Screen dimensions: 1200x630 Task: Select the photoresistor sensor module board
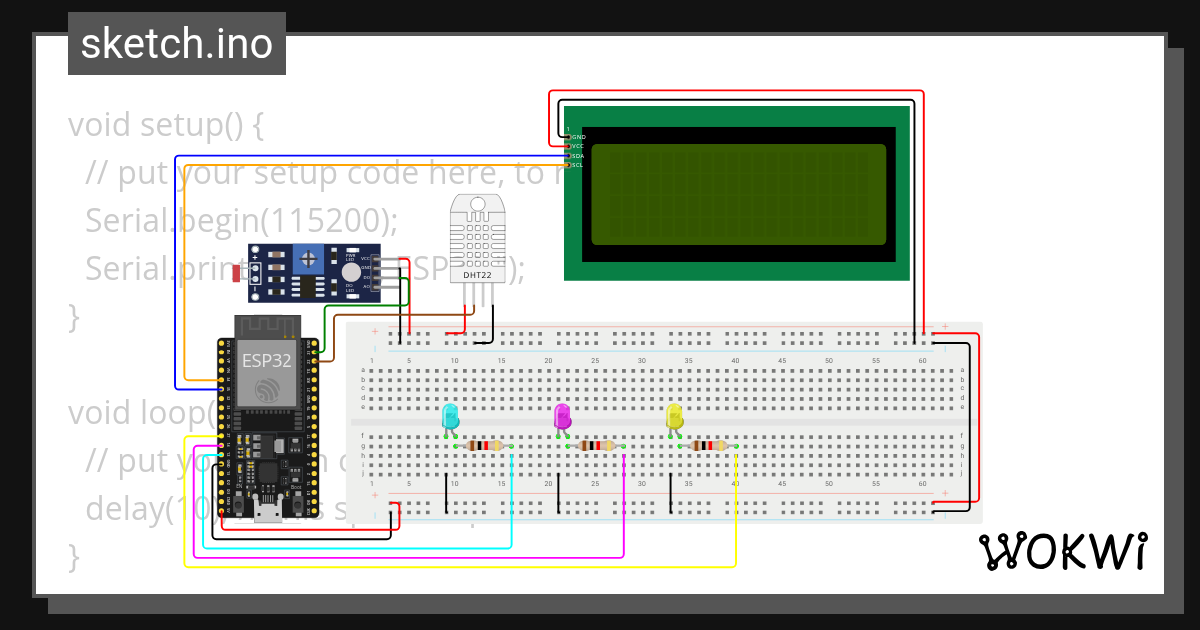coord(314,272)
